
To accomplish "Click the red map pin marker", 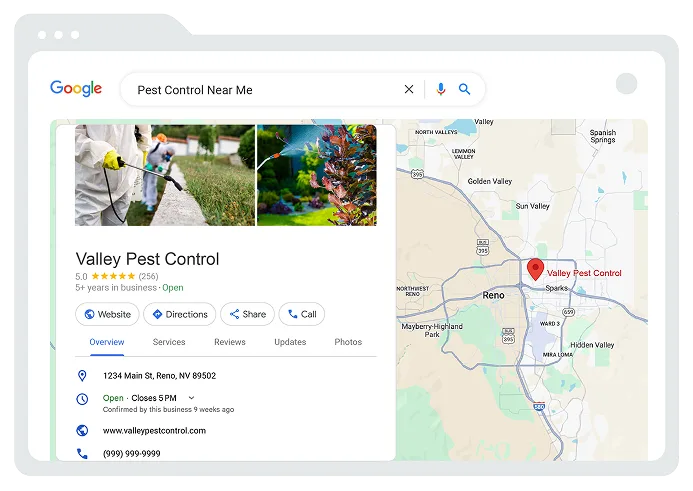I will pos(535,269).
